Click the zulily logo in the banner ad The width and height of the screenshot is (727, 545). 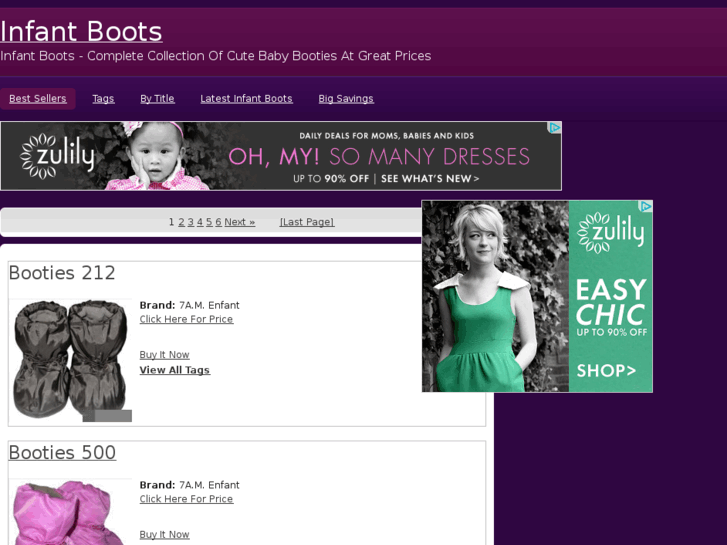57,156
